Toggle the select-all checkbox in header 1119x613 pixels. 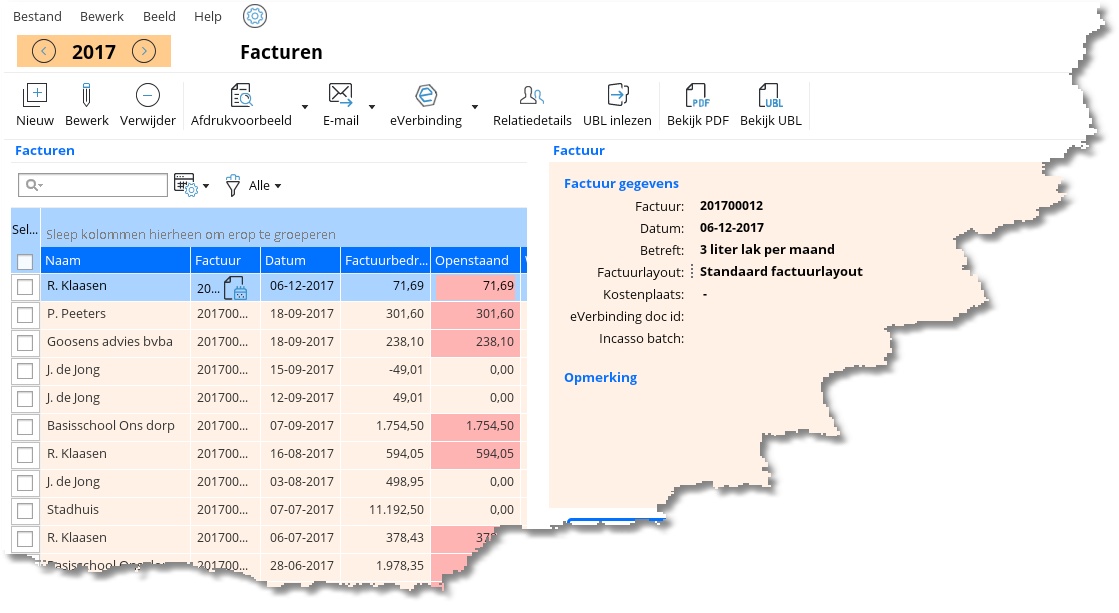(x=25, y=262)
